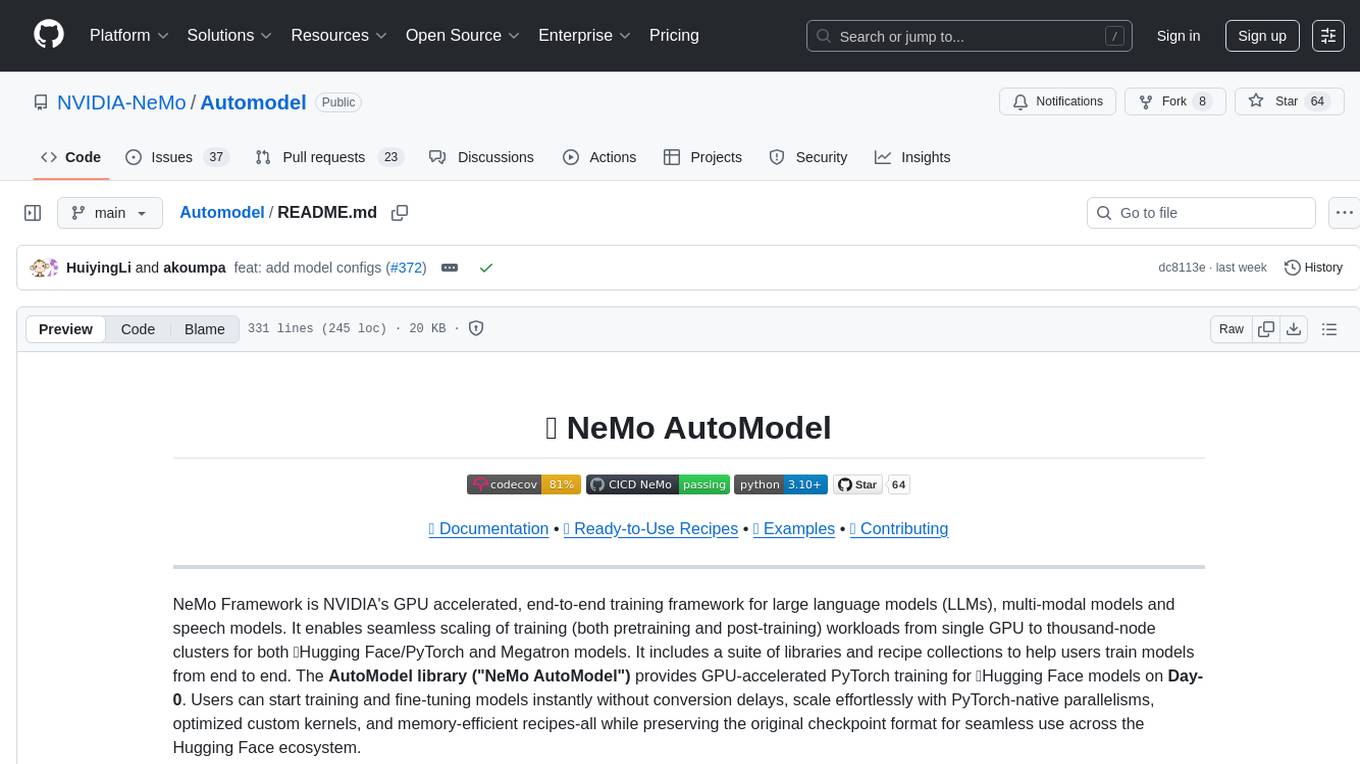Switch to the Security tab
This screenshot has width=1360, height=764.
pos(808,157)
